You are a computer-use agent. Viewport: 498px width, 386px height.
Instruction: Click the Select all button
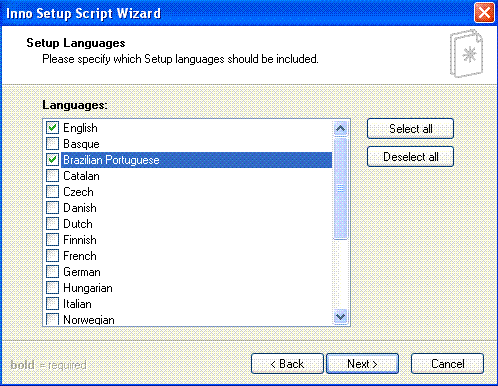pos(410,129)
